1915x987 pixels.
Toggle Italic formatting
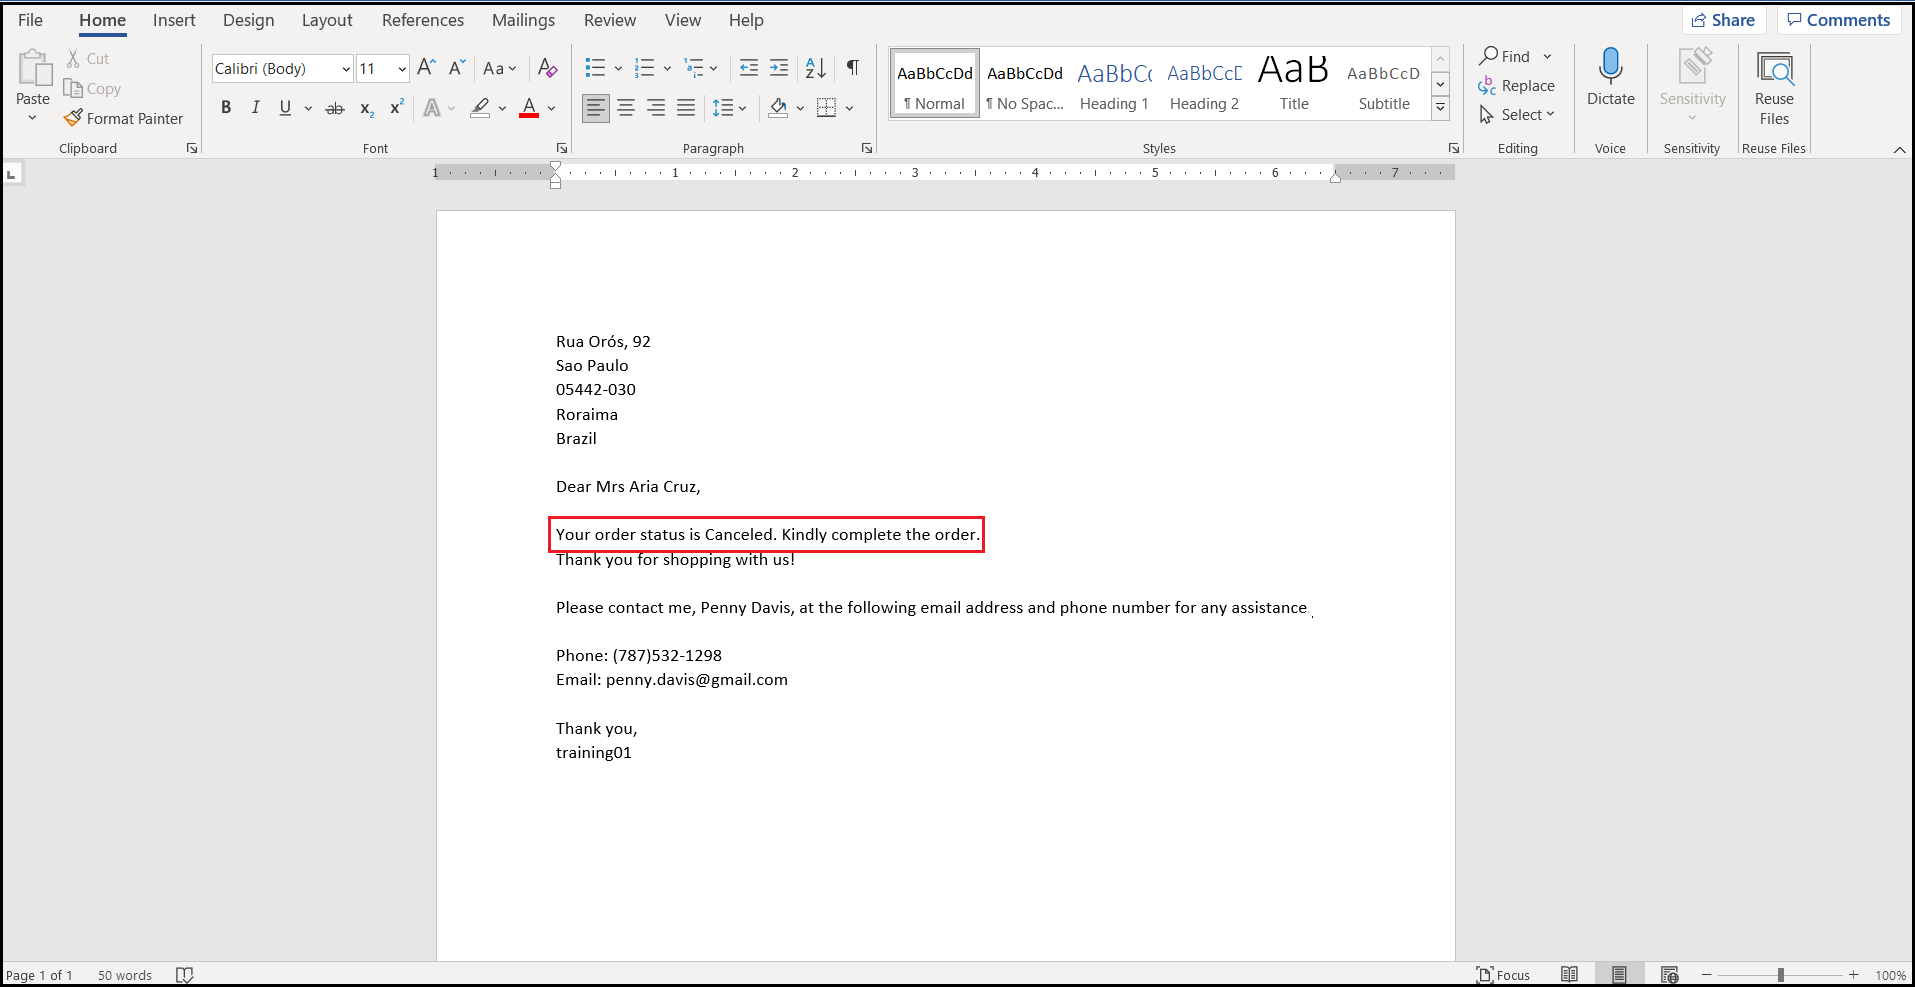[x=256, y=108]
